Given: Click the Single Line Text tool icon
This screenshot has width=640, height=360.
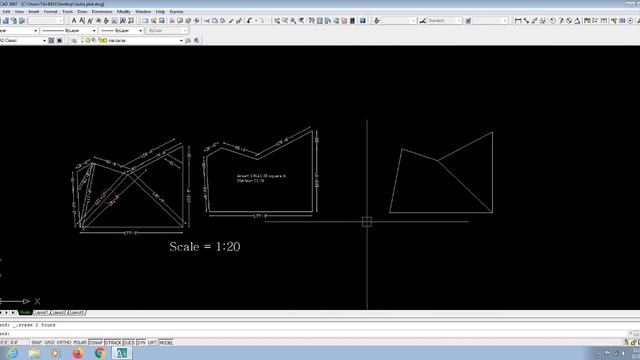Looking at the screenshot, I should click(x=82, y=21).
